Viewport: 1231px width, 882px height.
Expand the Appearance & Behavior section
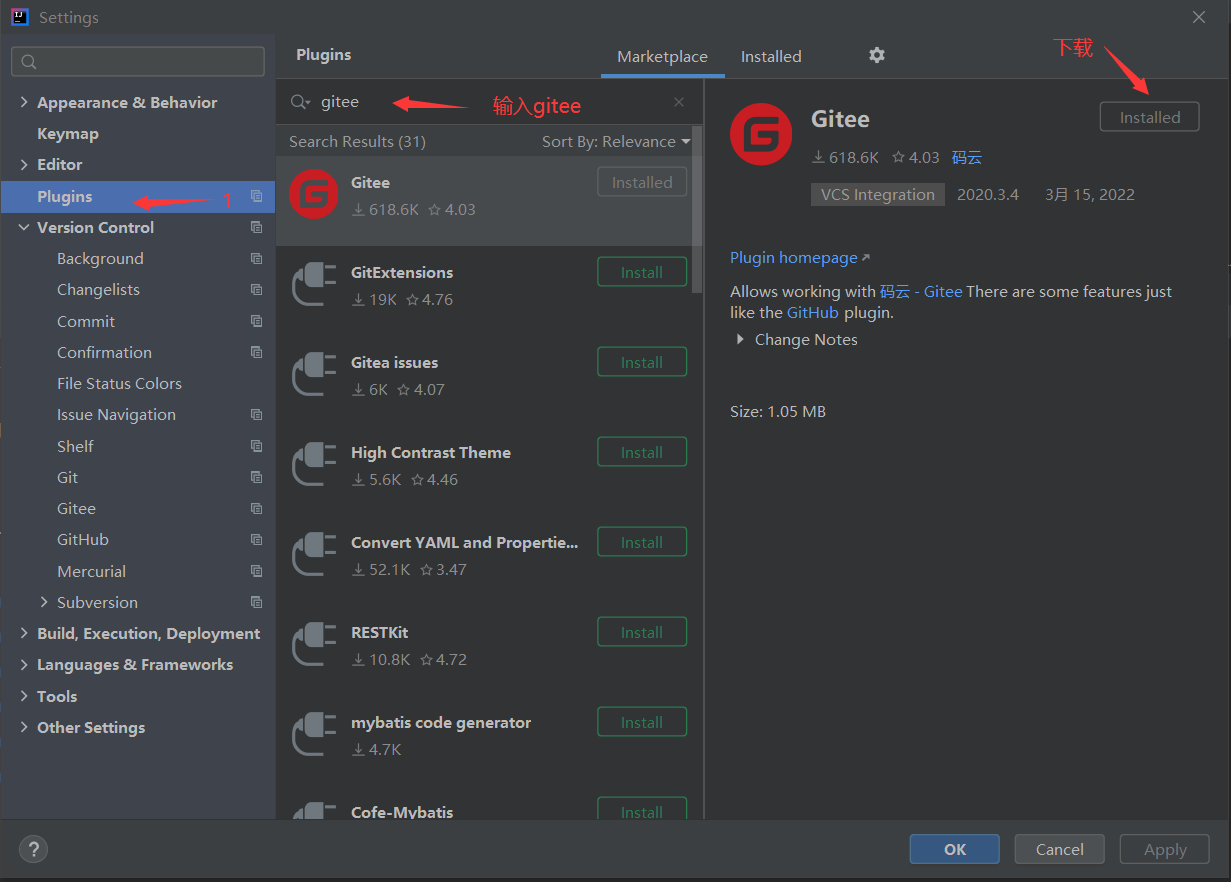24,102
